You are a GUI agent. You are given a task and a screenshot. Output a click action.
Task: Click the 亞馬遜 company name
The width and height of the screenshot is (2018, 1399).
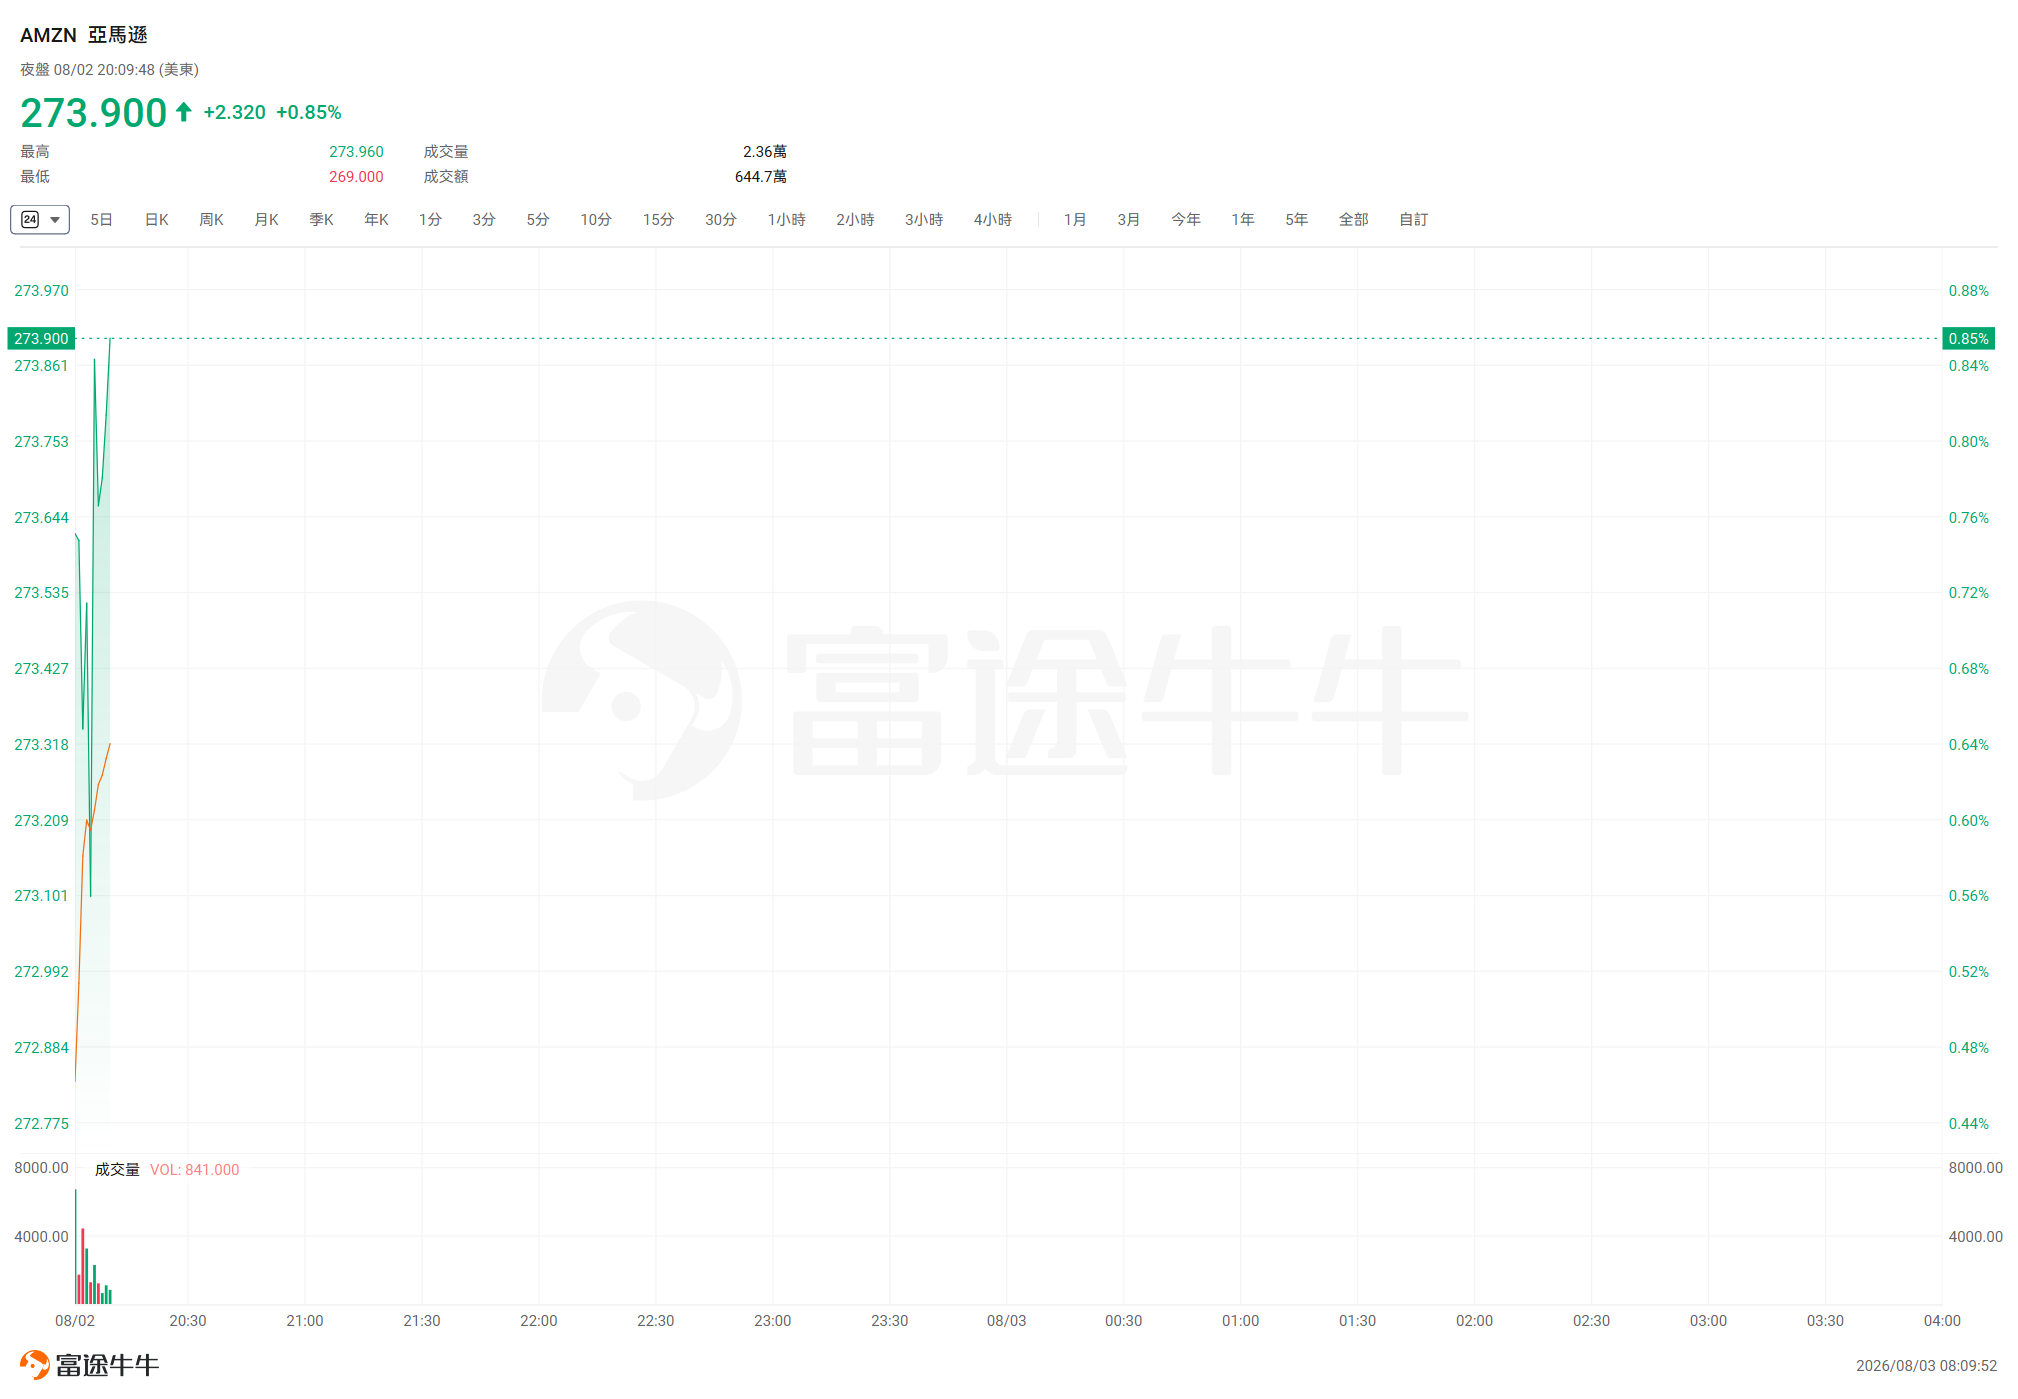pyautogui.click(x=118, y=35)
